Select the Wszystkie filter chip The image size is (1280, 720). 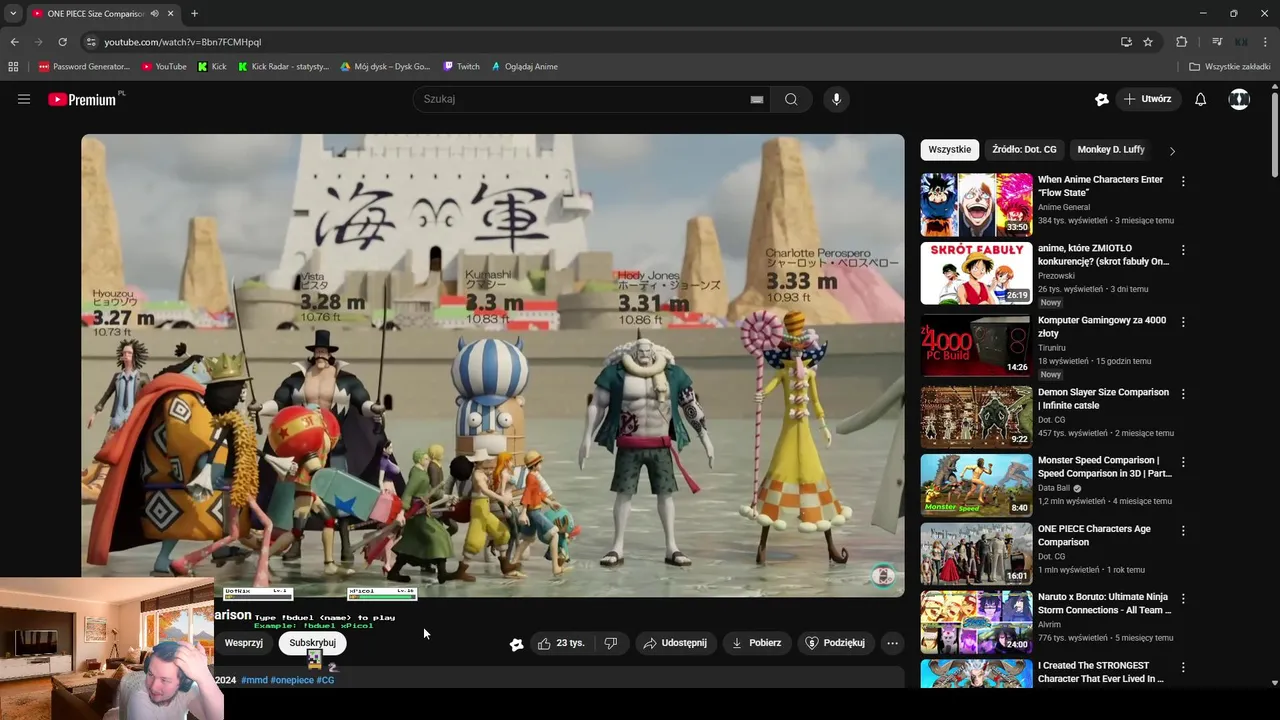(x=949, y=149)
